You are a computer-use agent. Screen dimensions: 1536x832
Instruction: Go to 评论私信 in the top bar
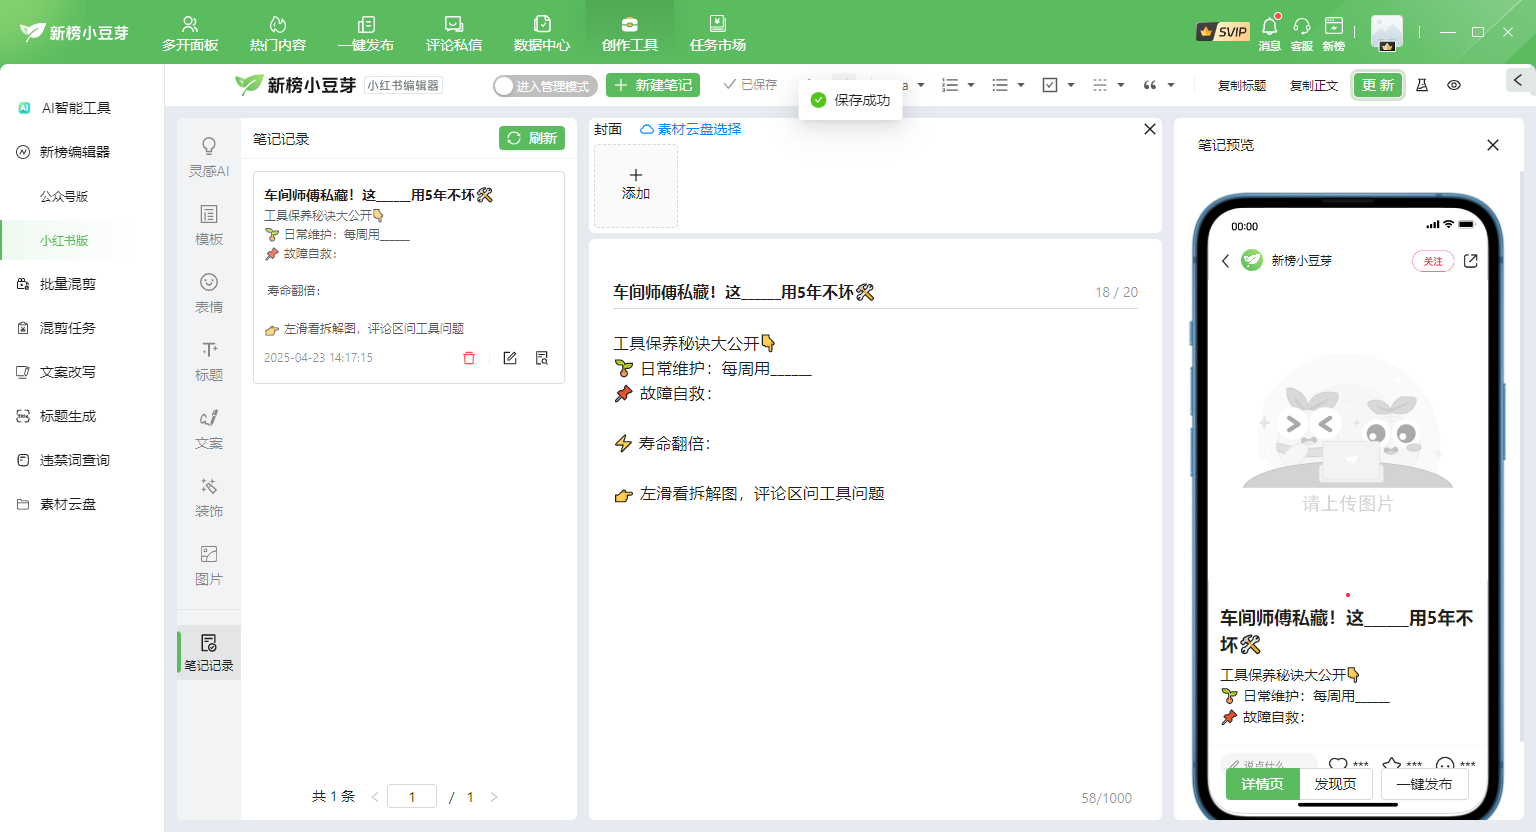pyautogui.click(x=454, y=33)
